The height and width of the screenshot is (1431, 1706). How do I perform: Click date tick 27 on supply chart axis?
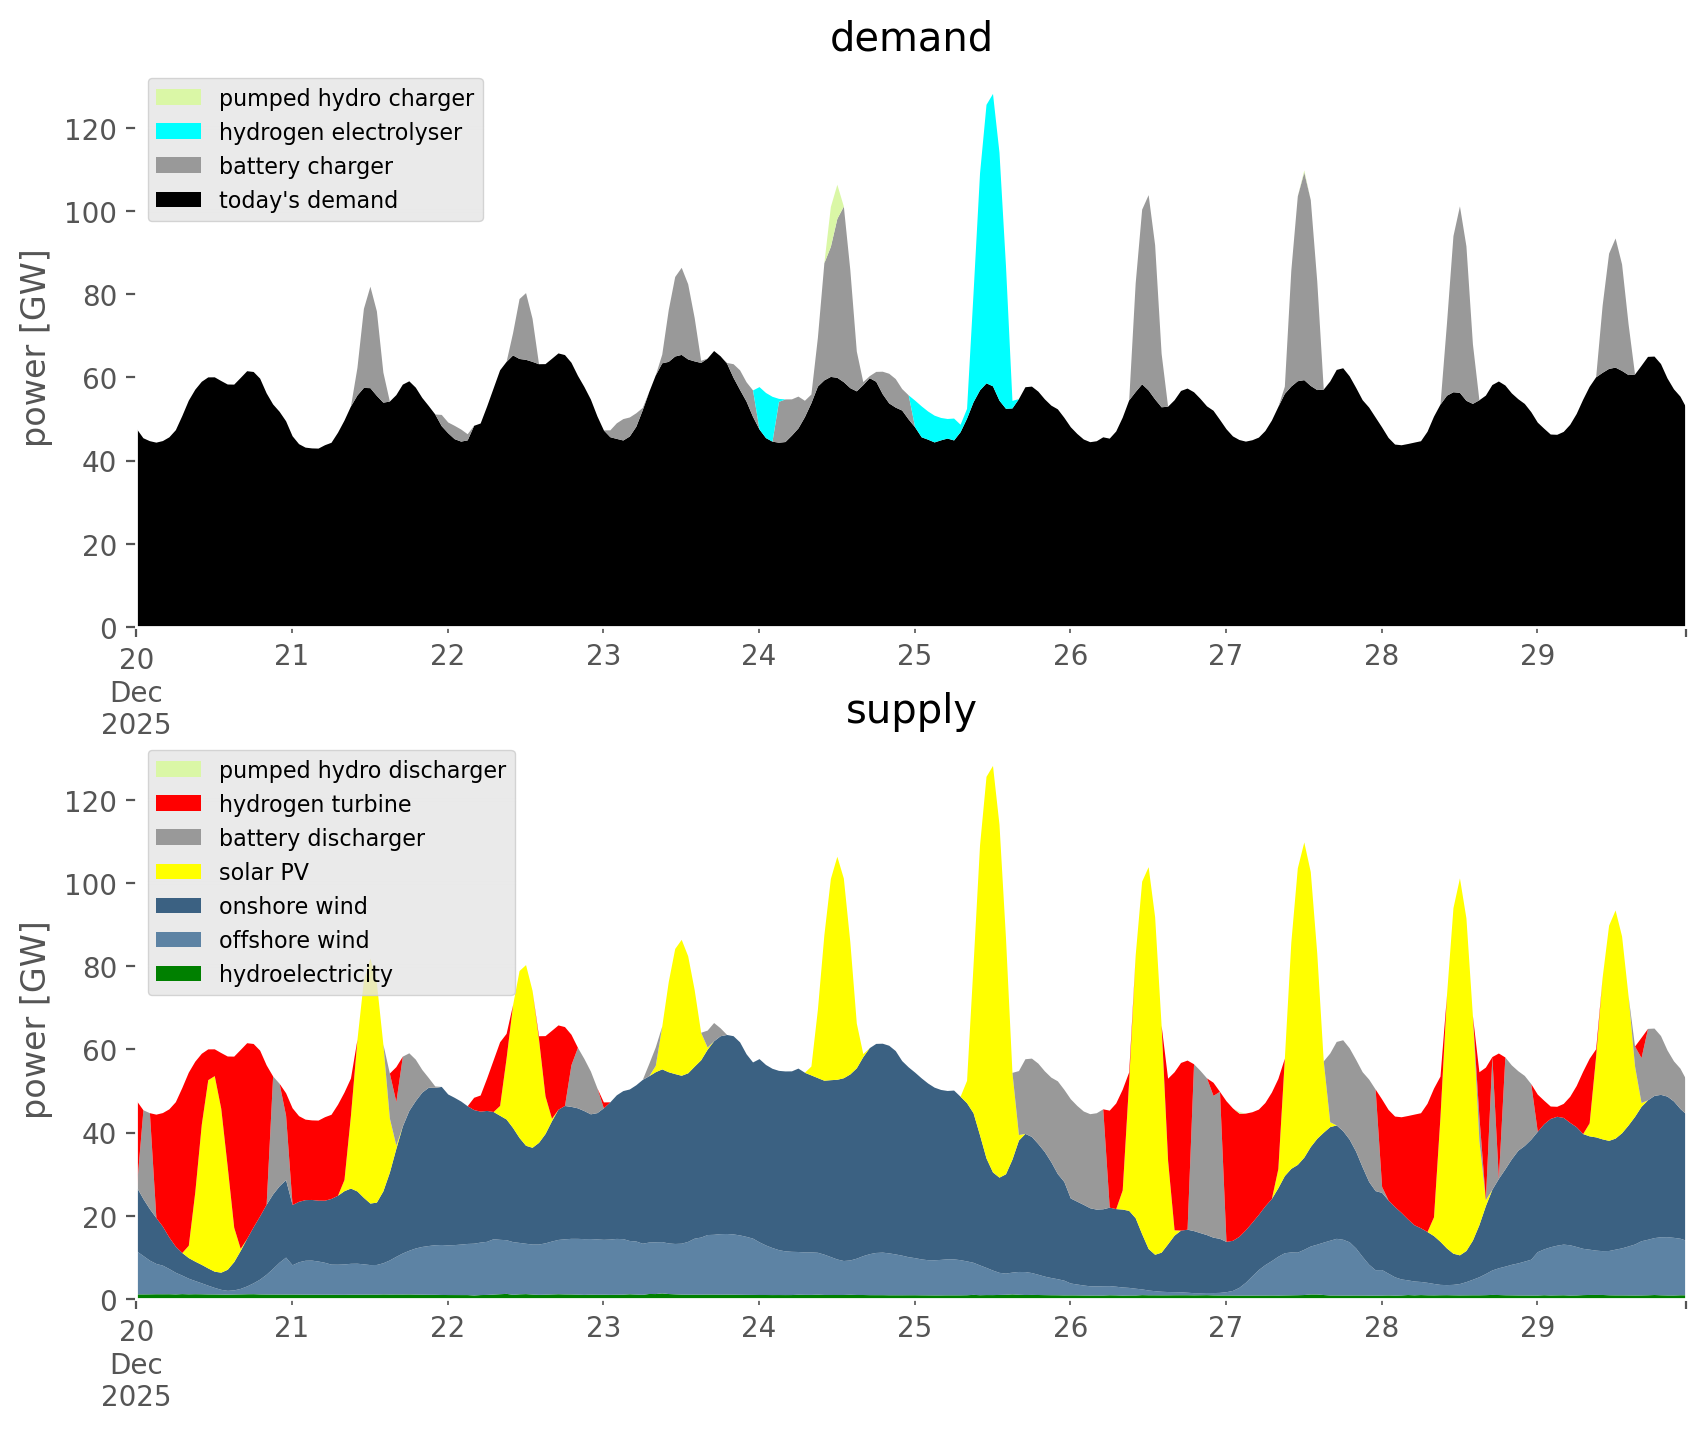[x=1225, y=1329]
